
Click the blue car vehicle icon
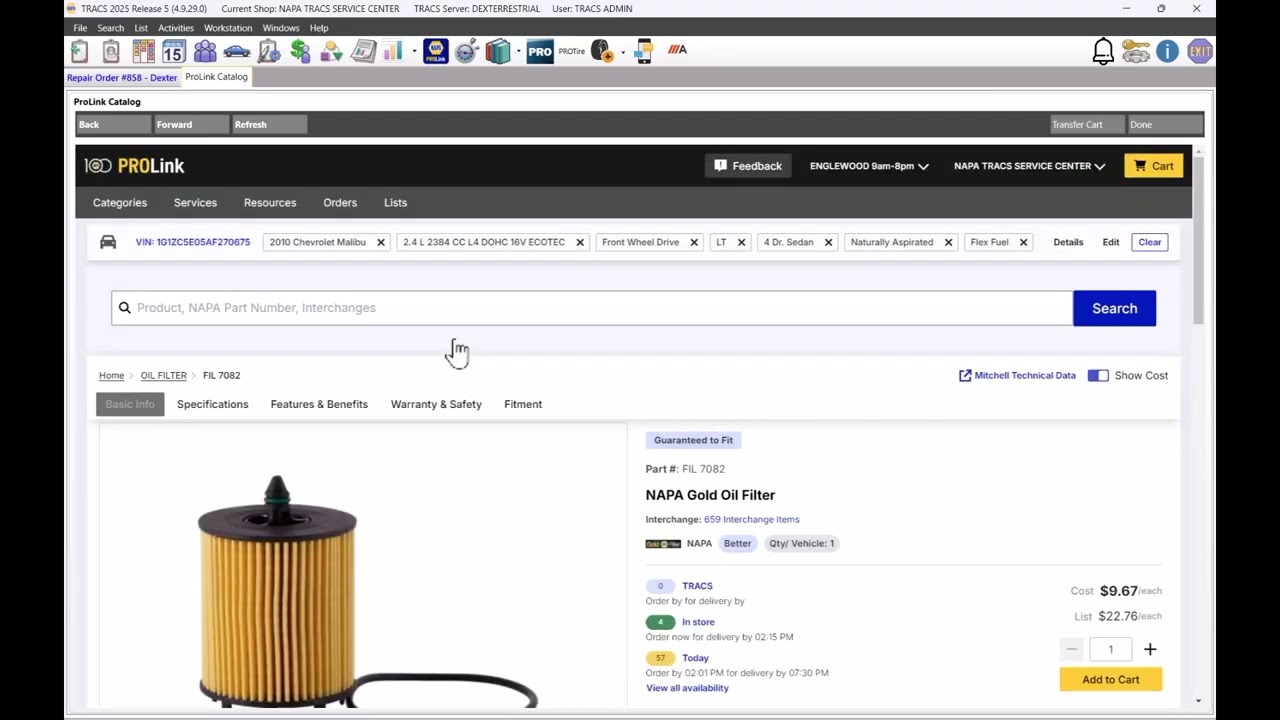(x=237, y=51)
